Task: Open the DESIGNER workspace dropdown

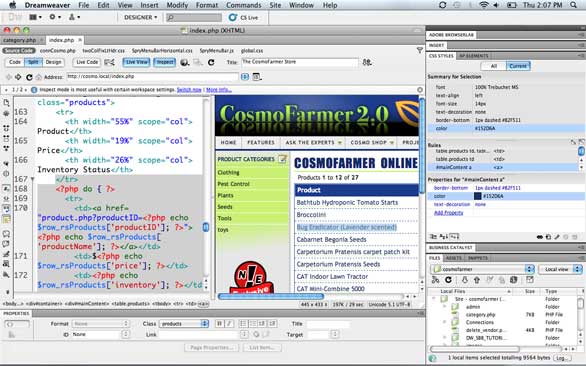Action: pyautogui.click(x=141, y=17)
